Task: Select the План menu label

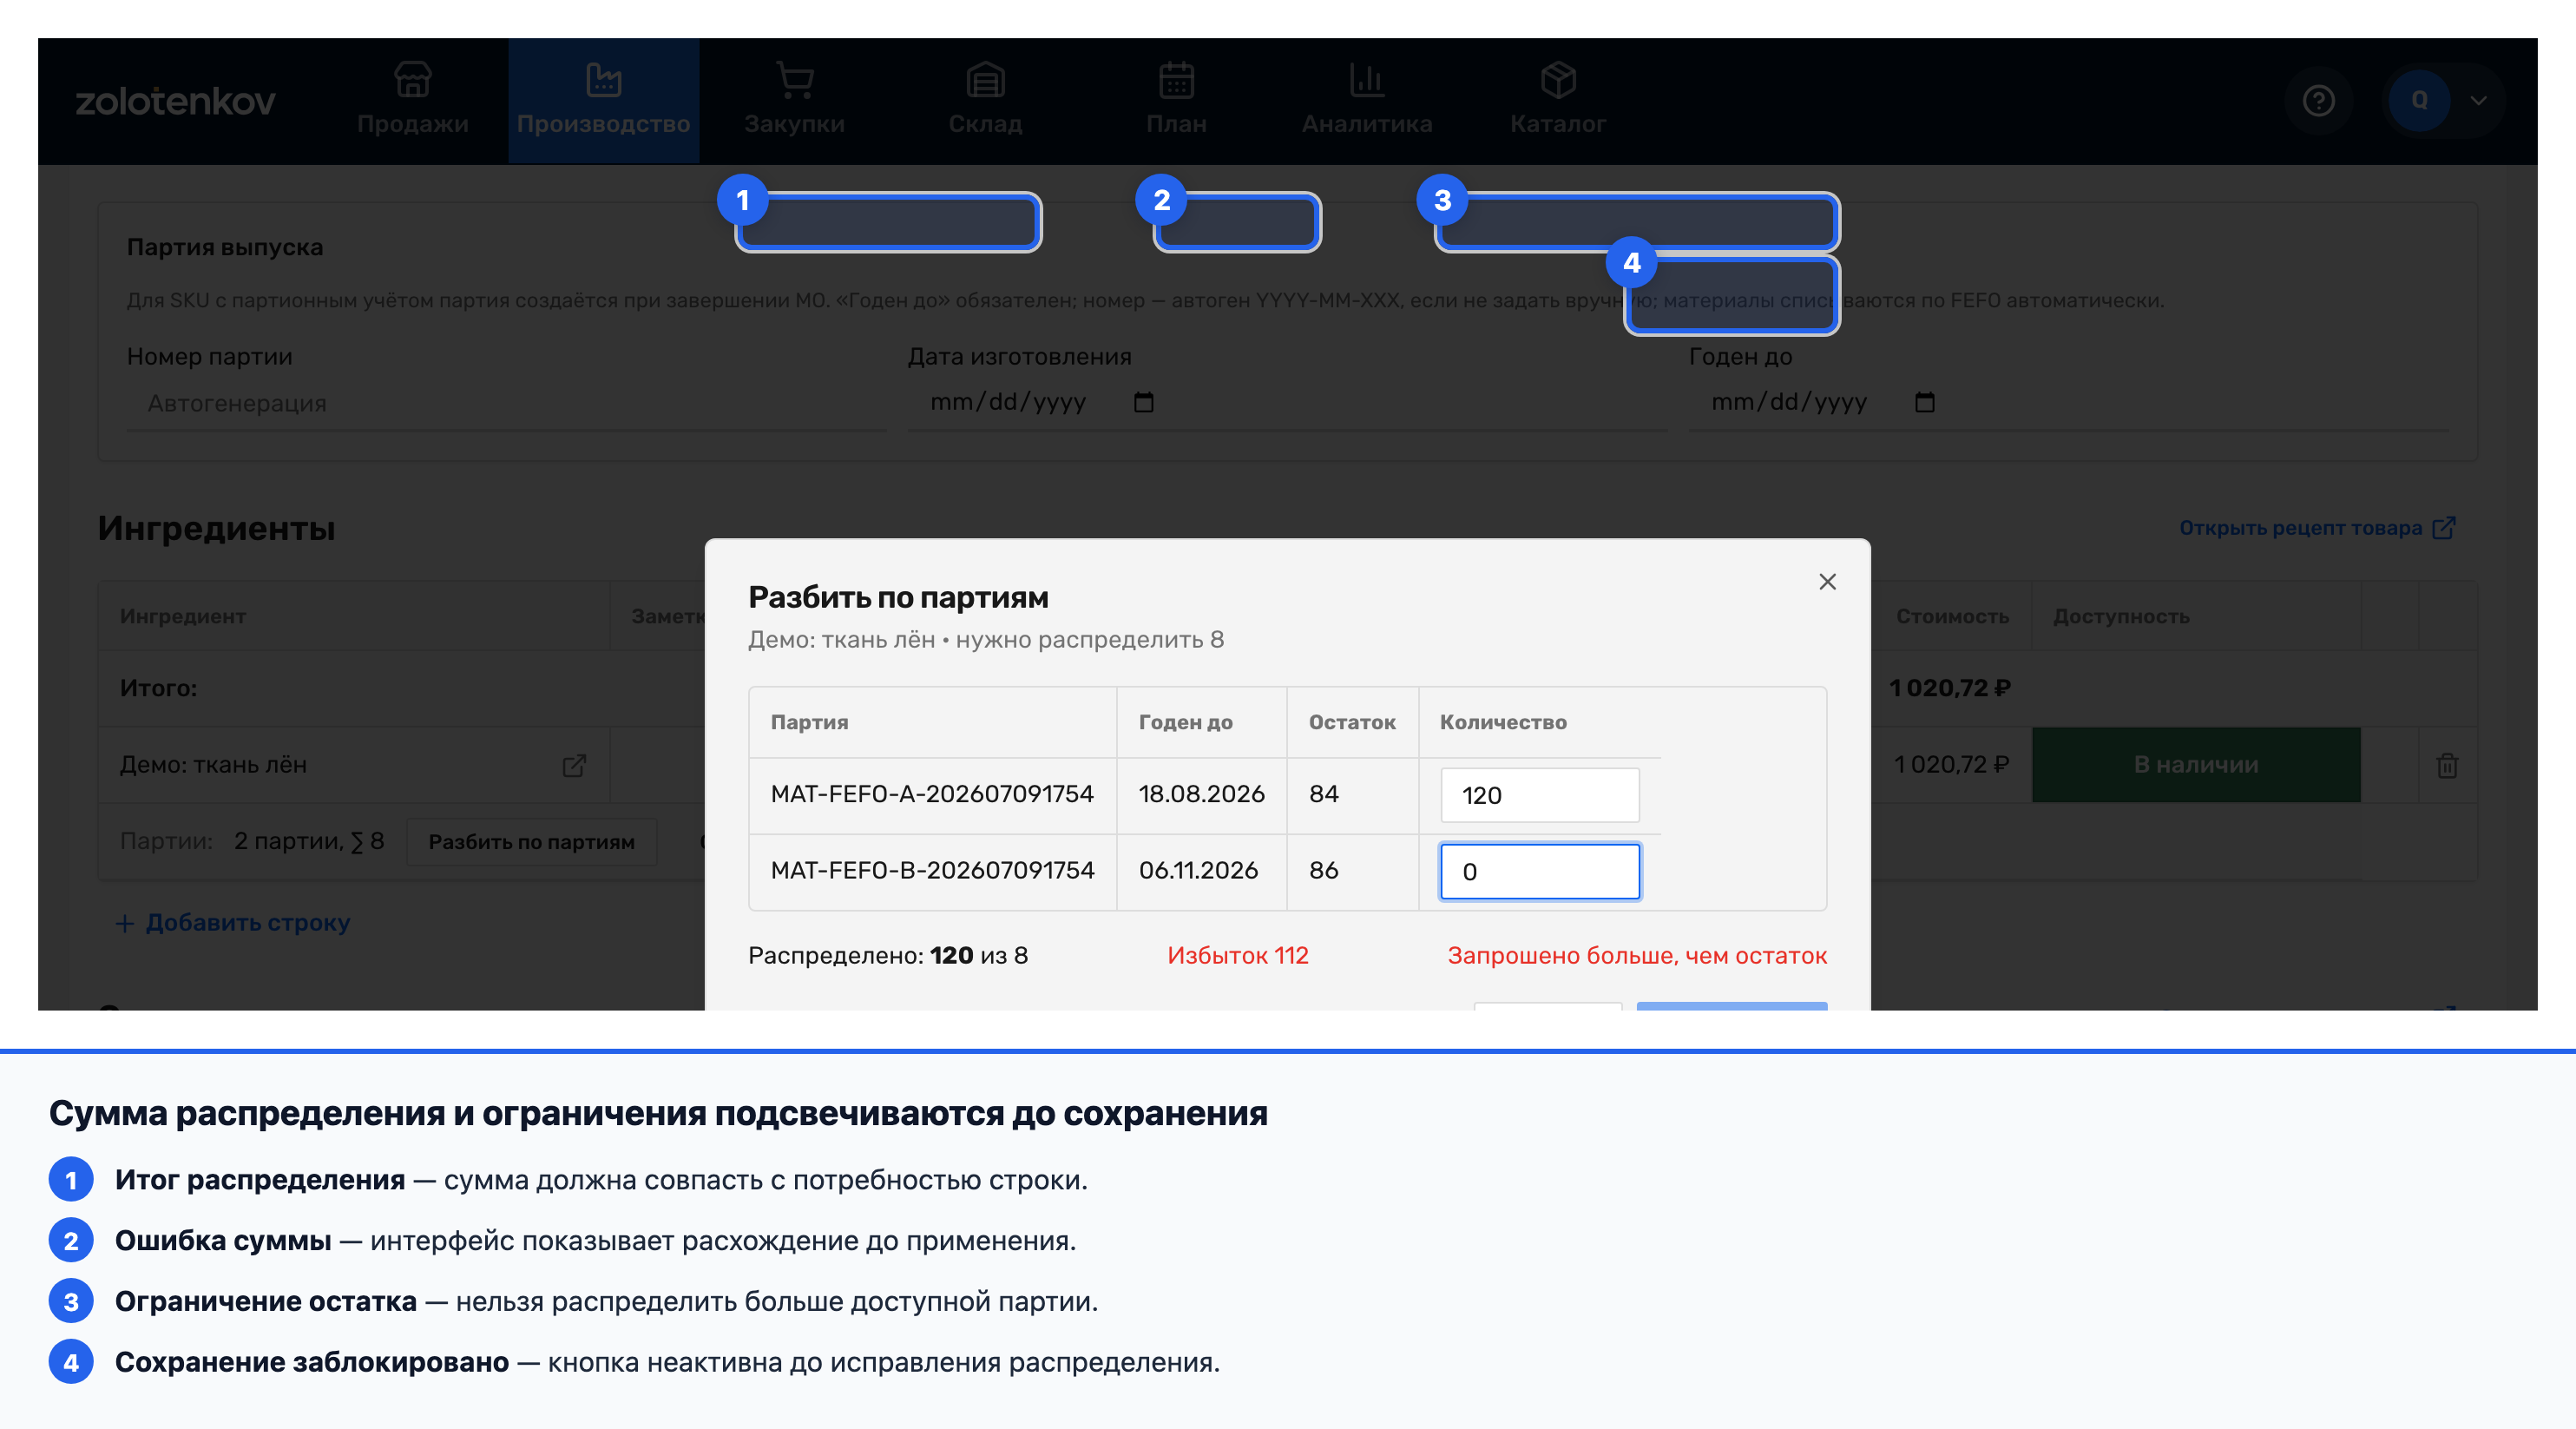Action: click(1176, 124)
